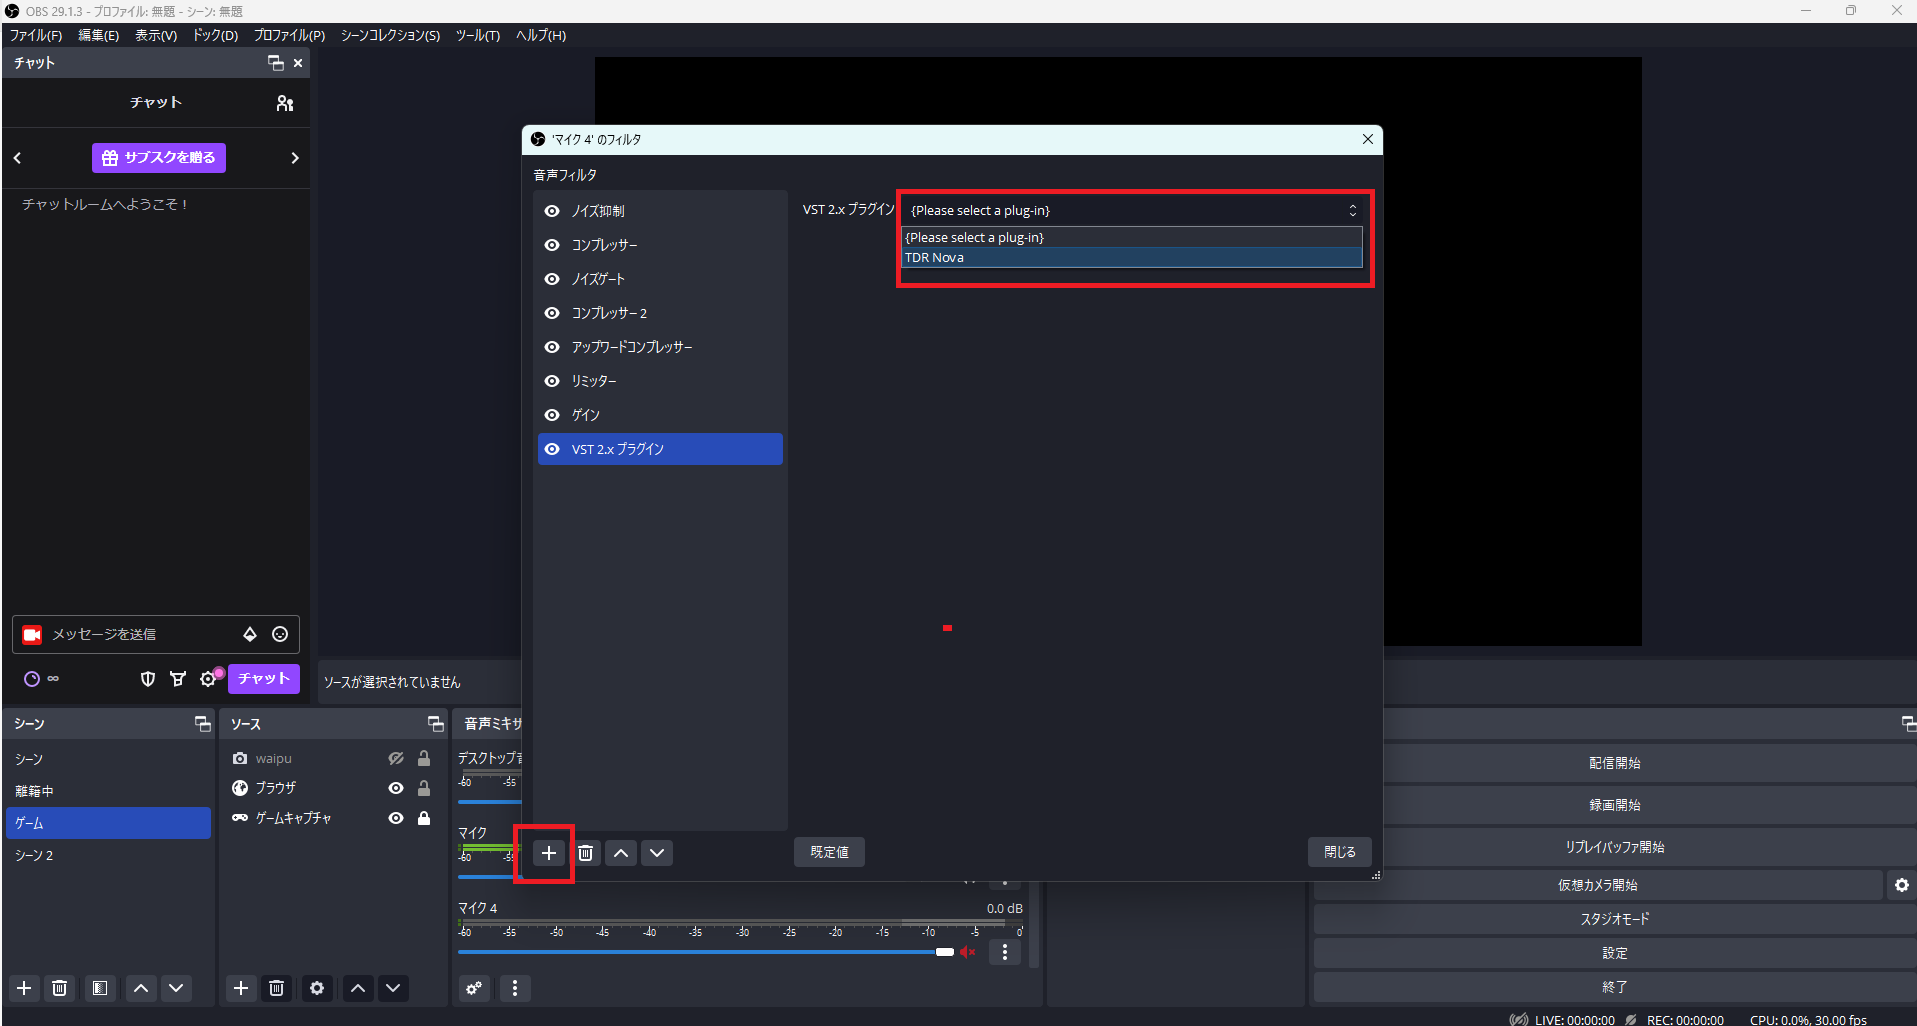The height and width of the screenshot is (1026, 1917).
Task: Remove the selected scene
Action: [60, 988]
